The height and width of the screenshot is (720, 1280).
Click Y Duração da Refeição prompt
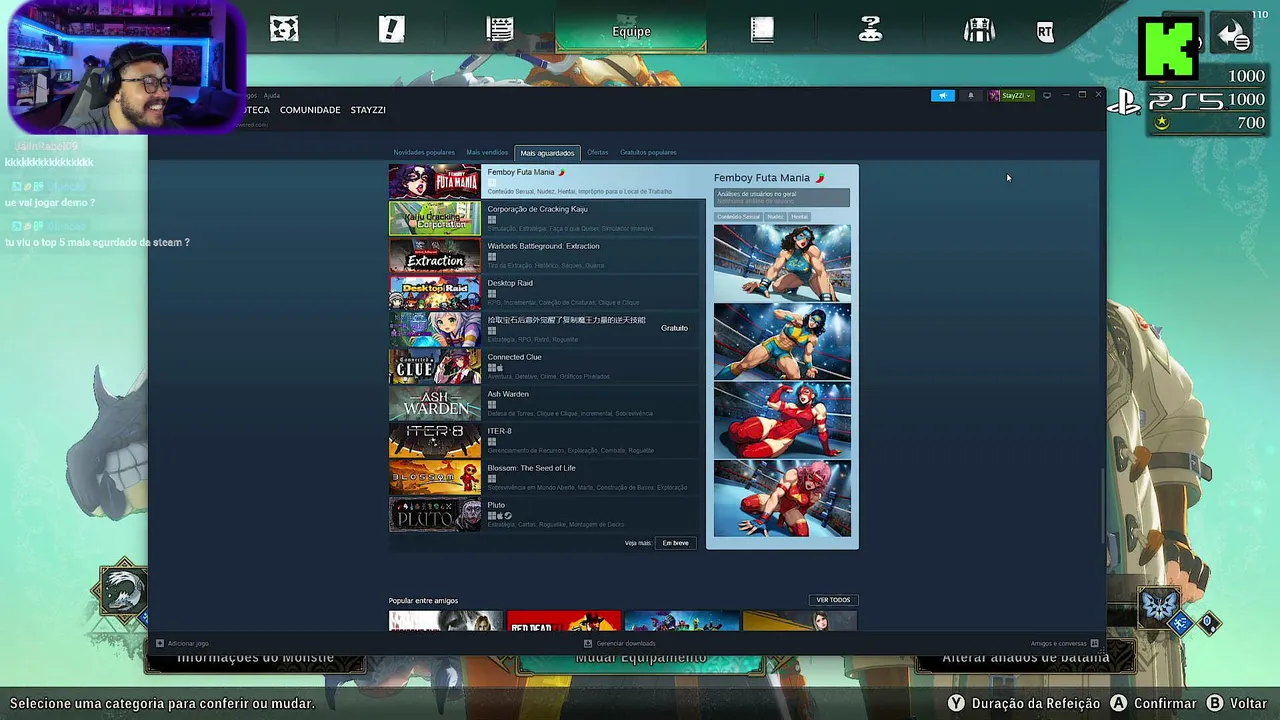[x=1024, y=703]
